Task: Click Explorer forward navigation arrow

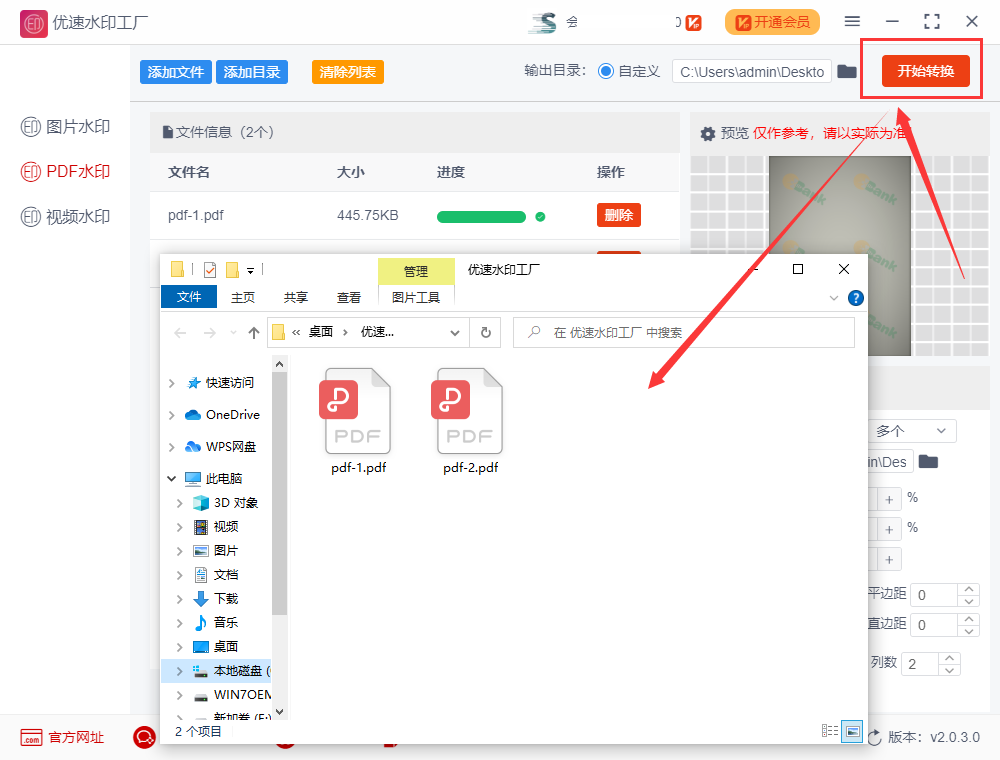Action: (209, 333)
